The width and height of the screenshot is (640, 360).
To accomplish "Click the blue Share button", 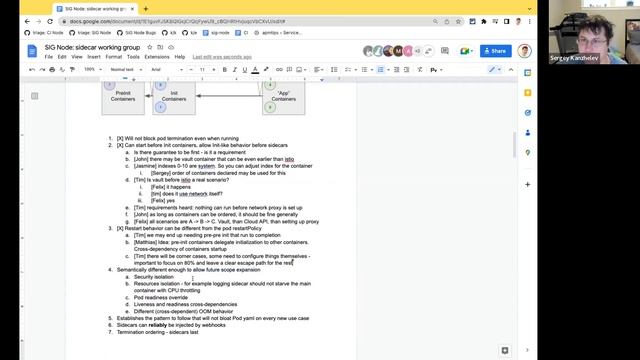I will pyautogui.click(x=496, y=51).
